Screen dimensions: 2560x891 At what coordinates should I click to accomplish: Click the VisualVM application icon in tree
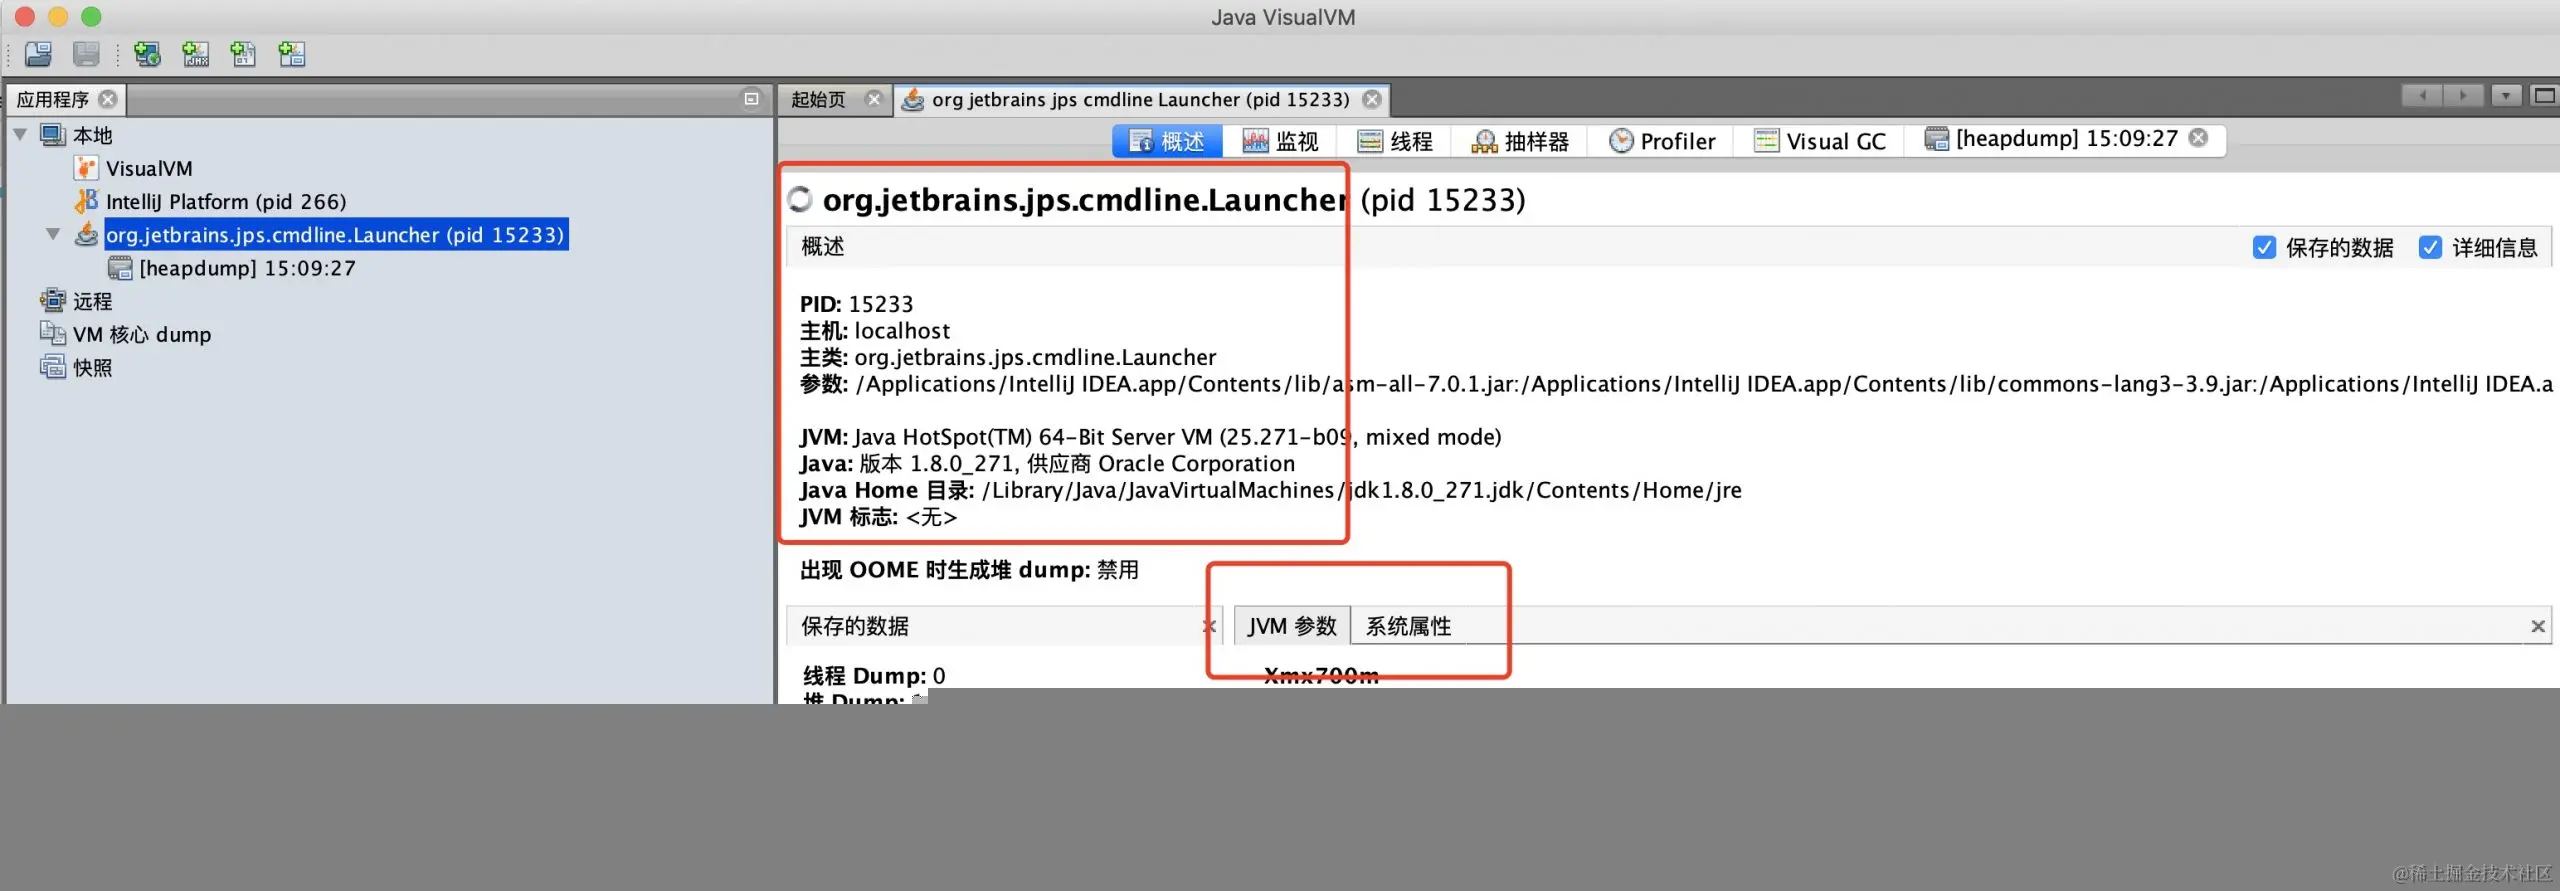coord(87,168)
